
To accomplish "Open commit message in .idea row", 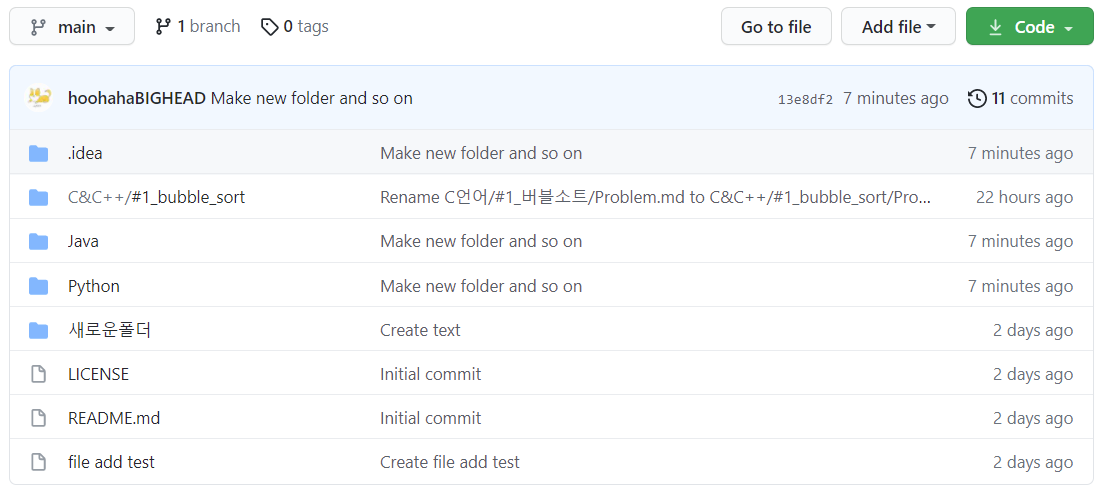I will tap(481, 153).
